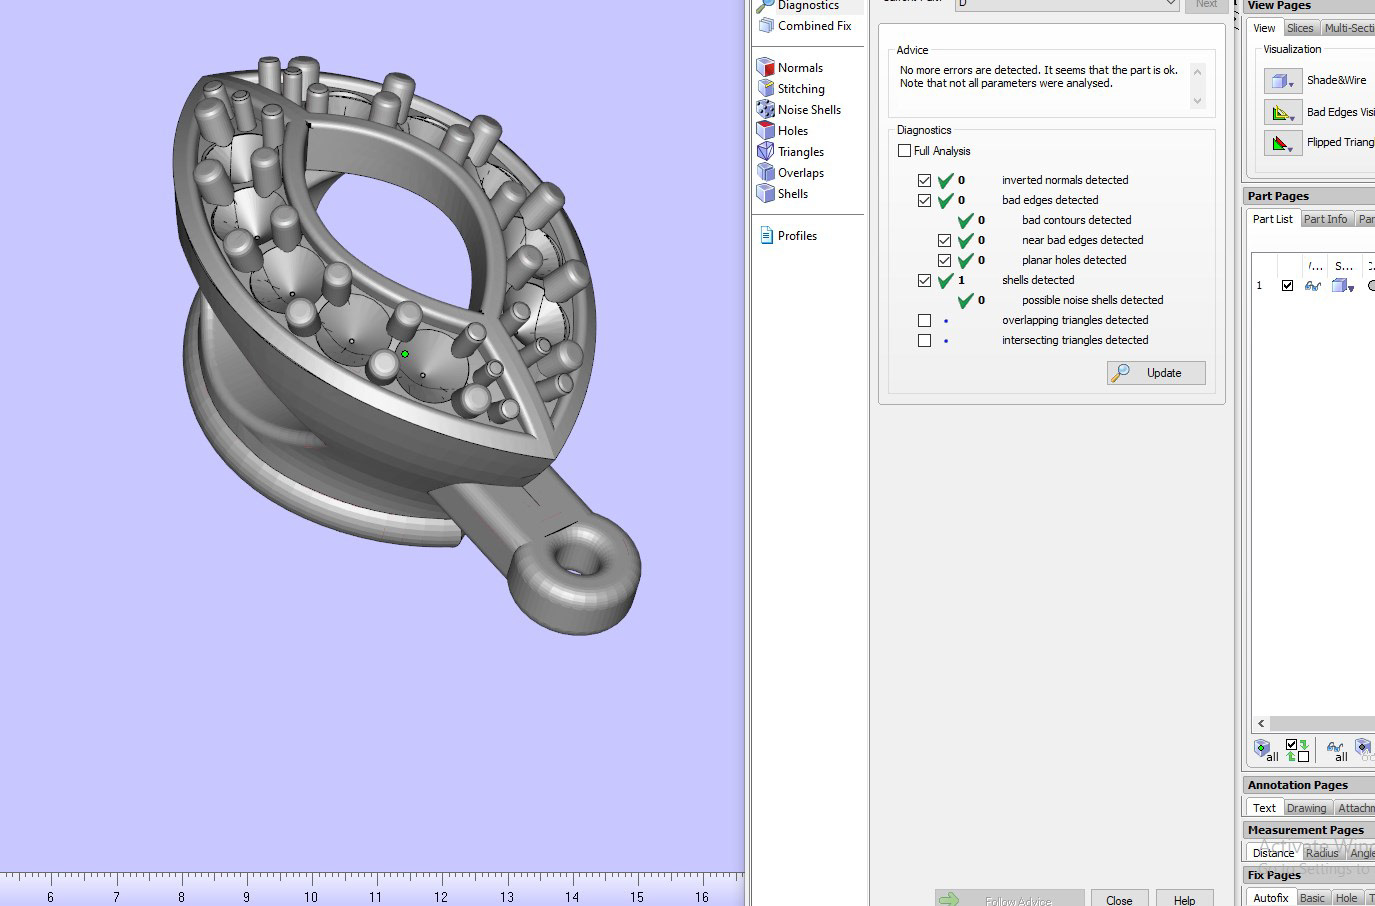Click the View Pages panel header

click(1310, 6)
